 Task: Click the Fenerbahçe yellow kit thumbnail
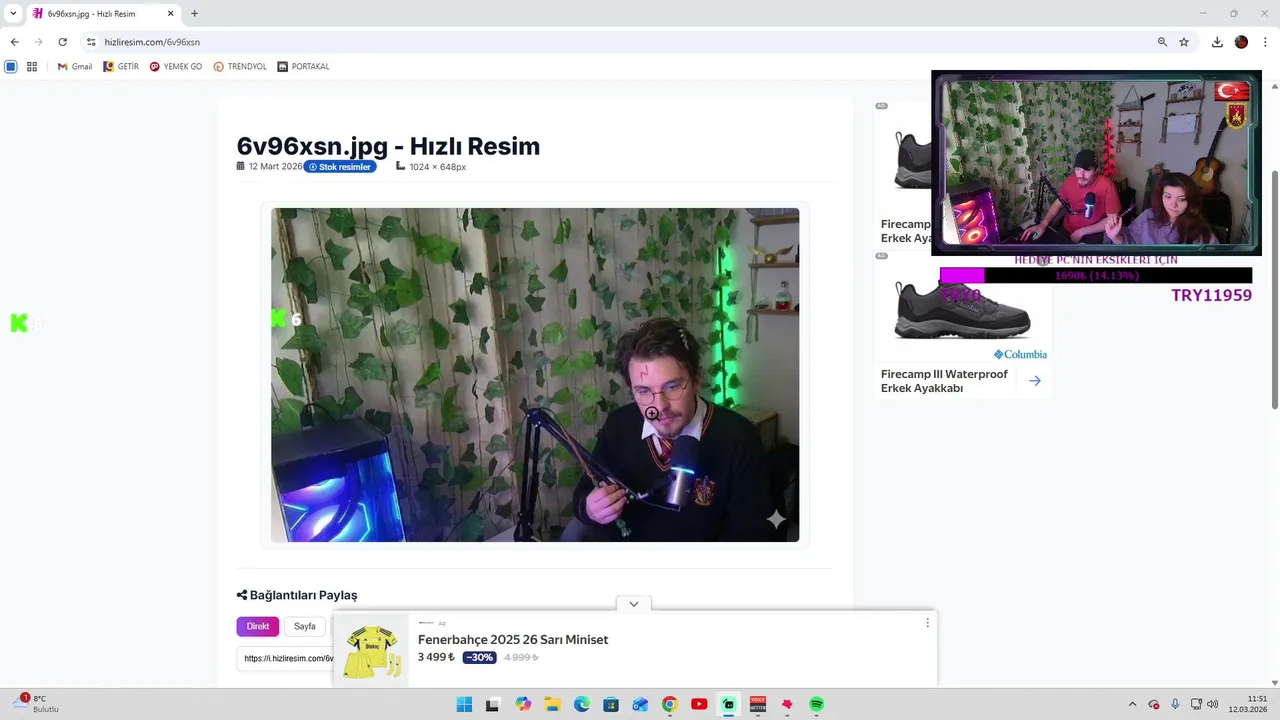click(372, 650)
